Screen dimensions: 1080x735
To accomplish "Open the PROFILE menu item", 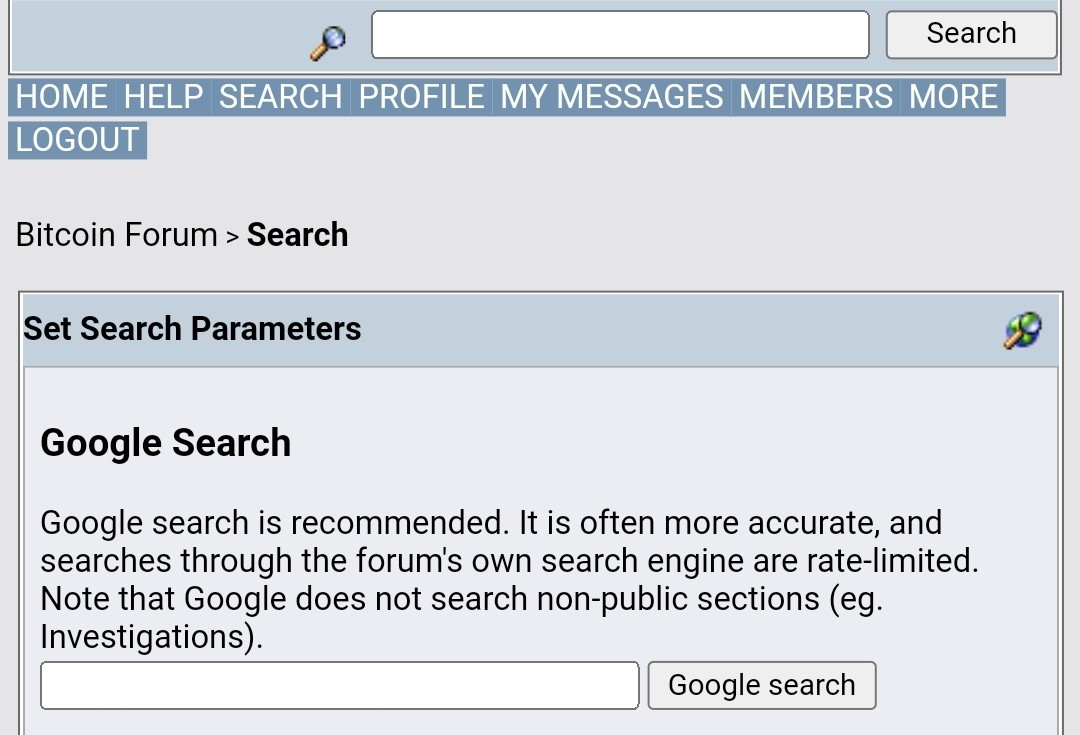I will click(422, 97).
